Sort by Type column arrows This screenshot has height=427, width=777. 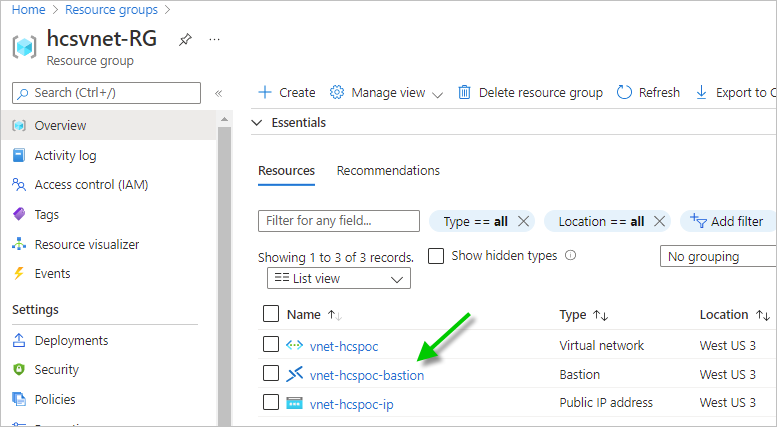(601, 315)
